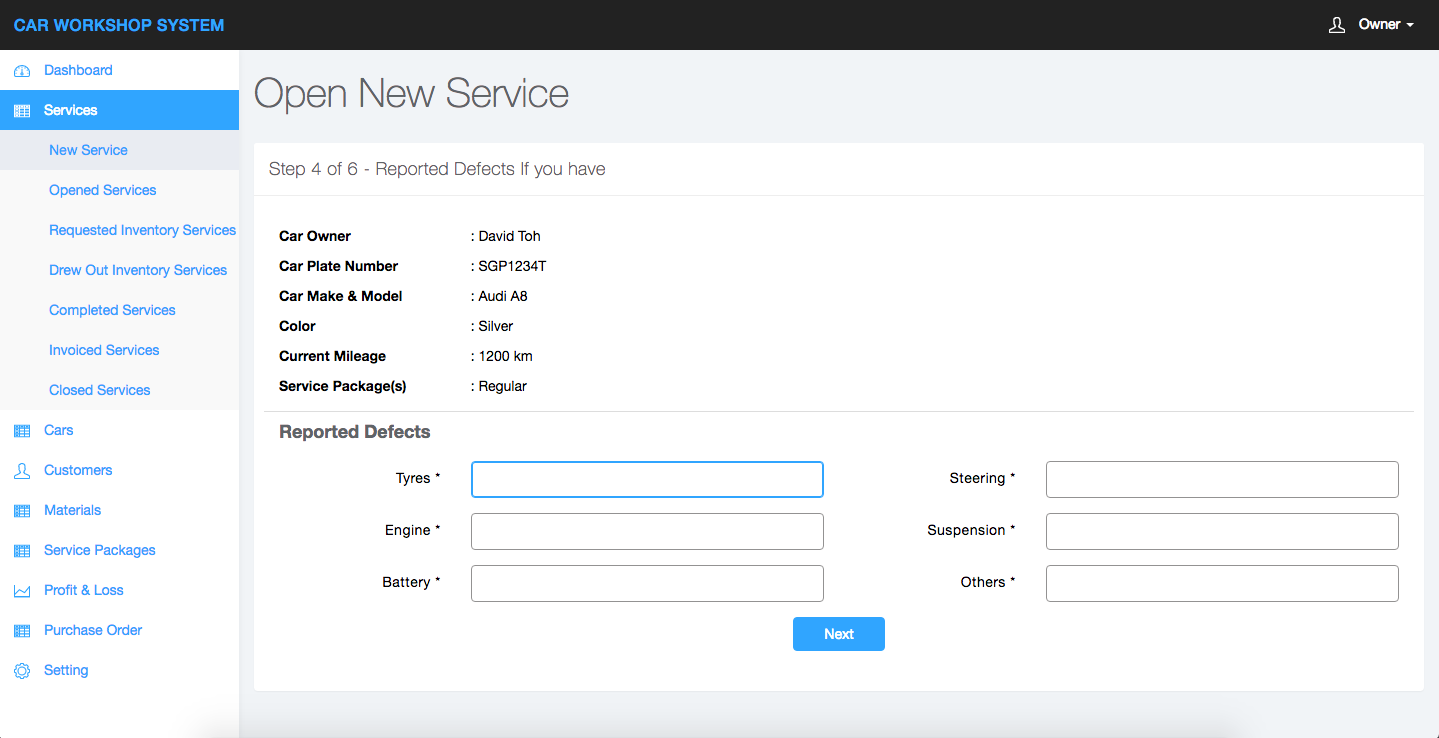1439x738 pixels.
Task: Click into the Steering input field
Action: [x=1221, y=479]
